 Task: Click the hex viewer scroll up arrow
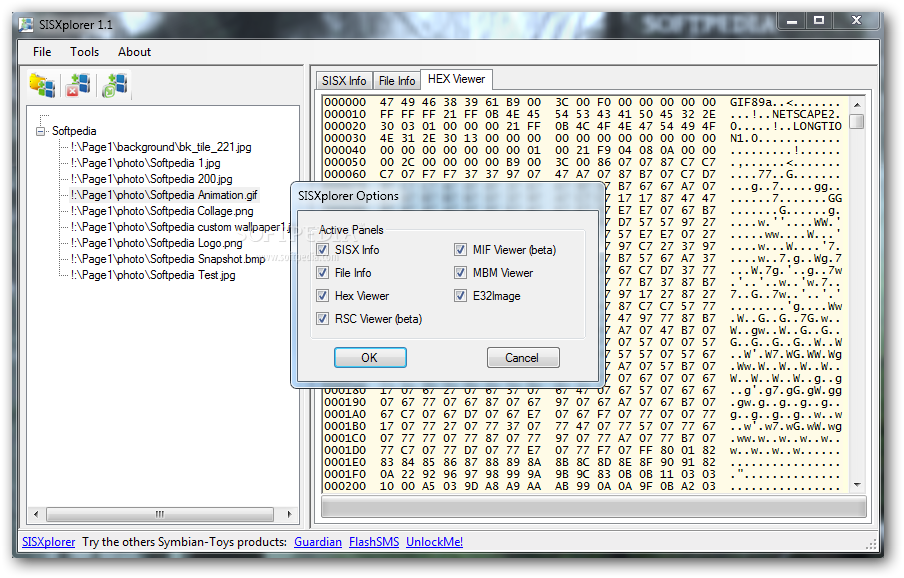point(857,104)
